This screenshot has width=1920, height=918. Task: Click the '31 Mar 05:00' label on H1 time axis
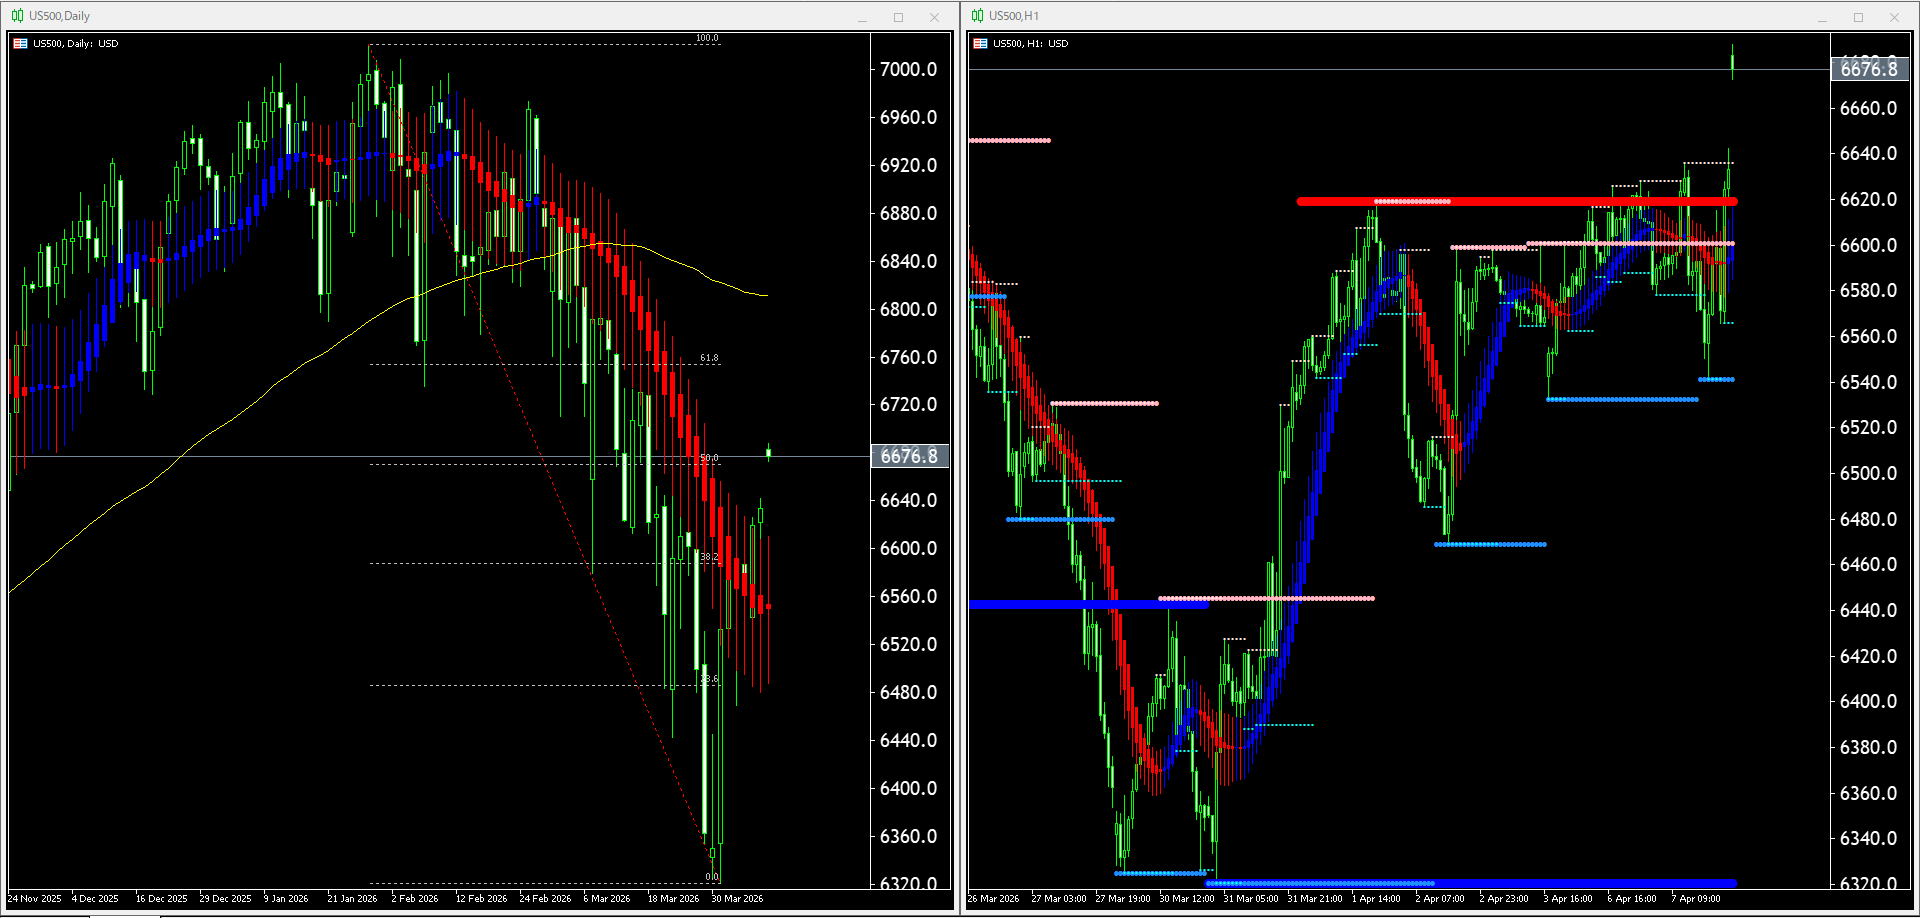pyautogui.click(x=1251, y=899)
